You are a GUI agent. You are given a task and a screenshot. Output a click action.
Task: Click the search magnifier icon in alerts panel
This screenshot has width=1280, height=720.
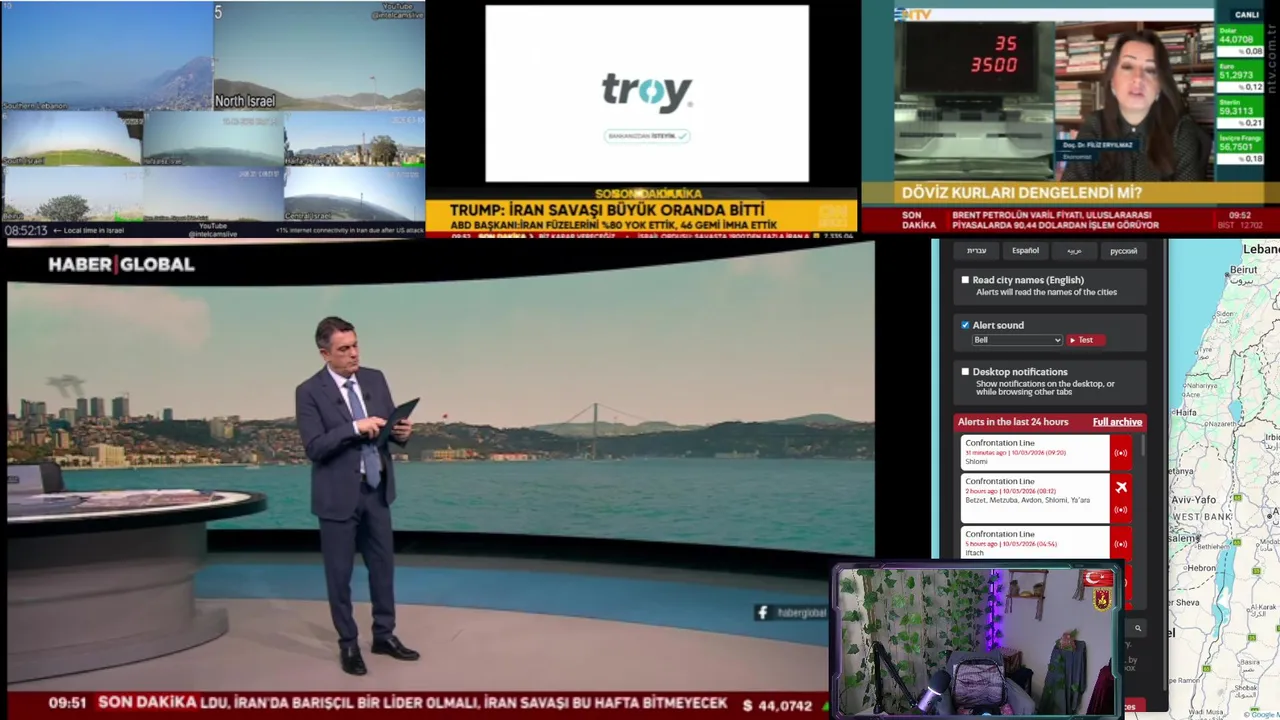[1138, 629]
